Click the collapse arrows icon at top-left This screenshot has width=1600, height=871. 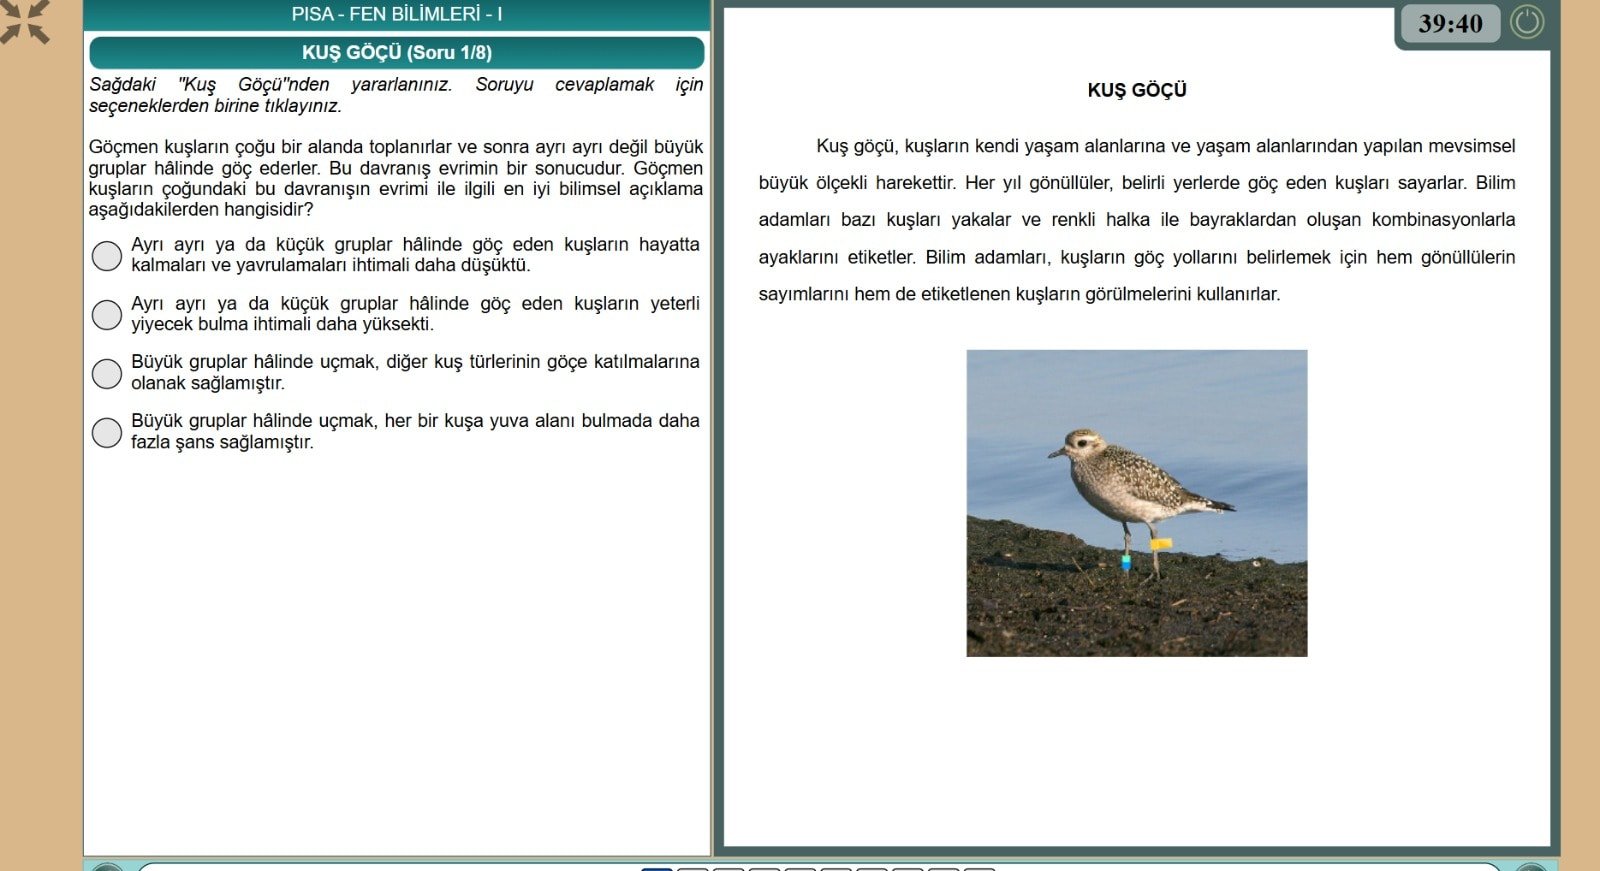coord(24,21)
